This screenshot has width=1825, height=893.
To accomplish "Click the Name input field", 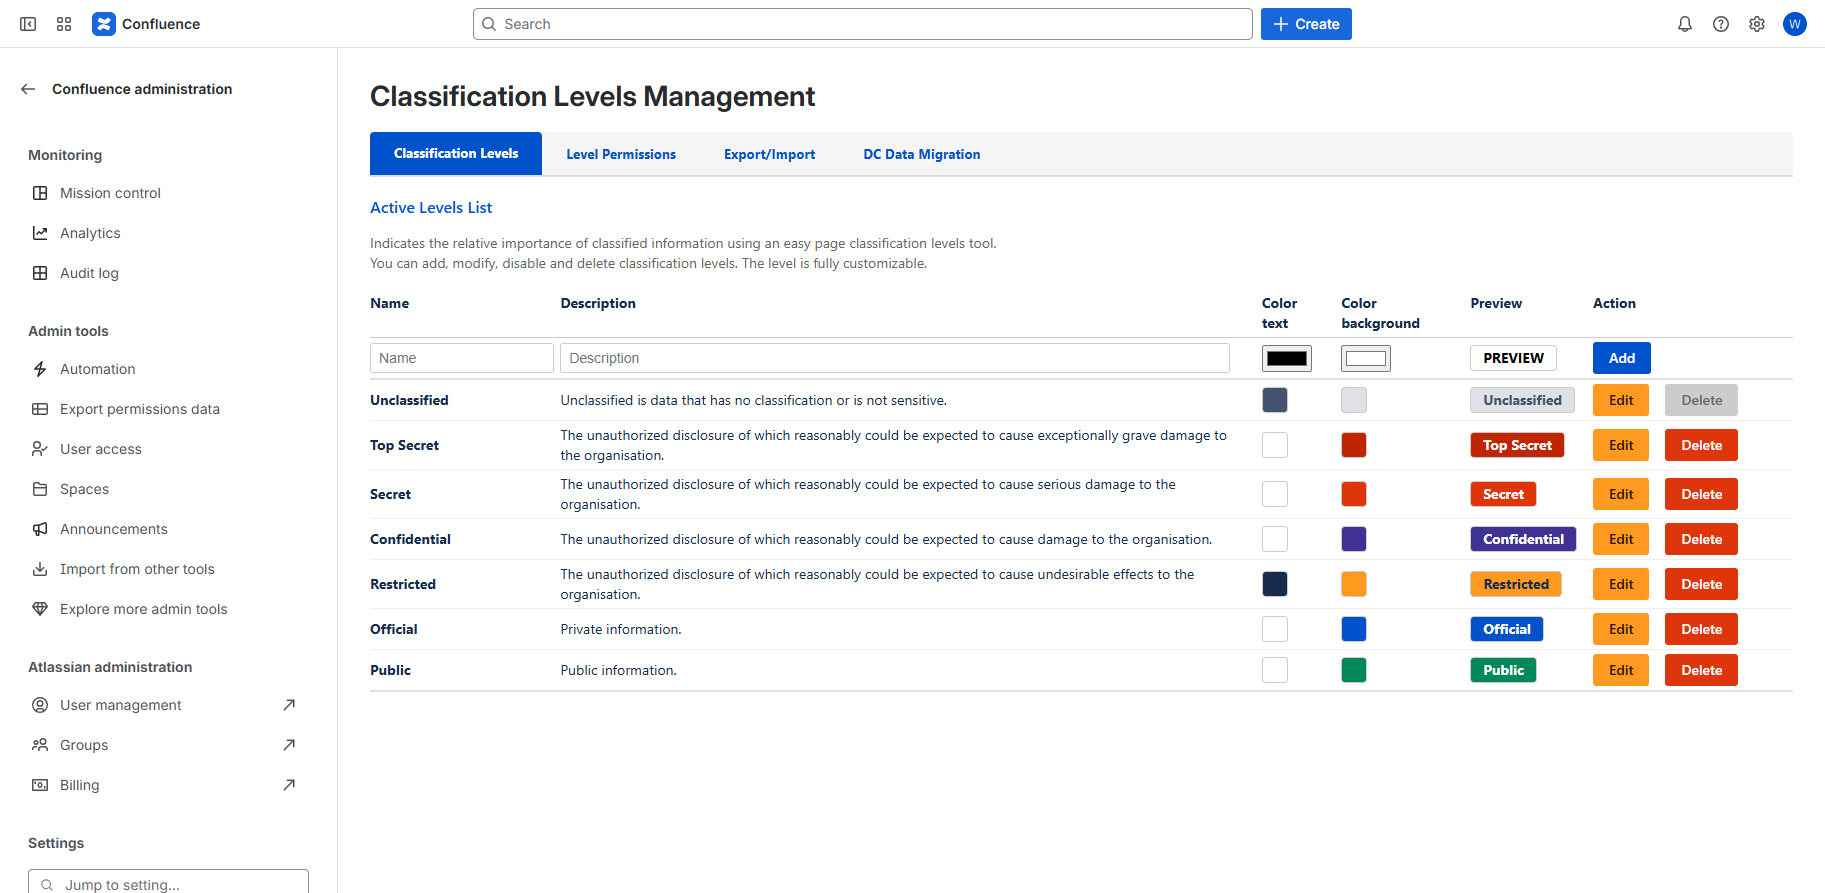I will (x=461, y=358).
